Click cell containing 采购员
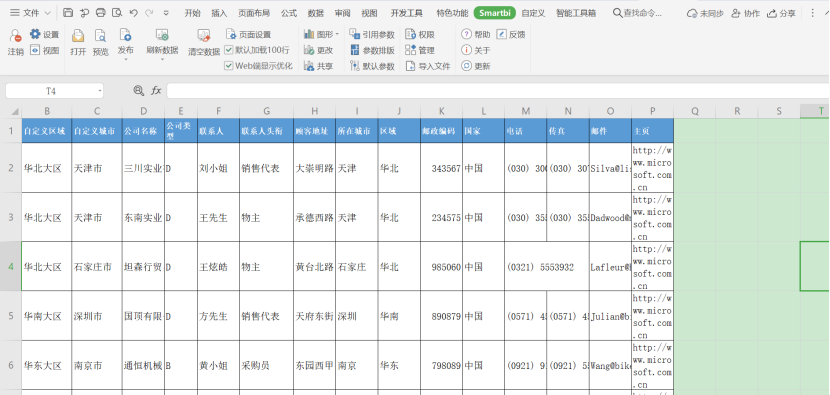This screenshot has height=395, width=830. pos(266,365)
